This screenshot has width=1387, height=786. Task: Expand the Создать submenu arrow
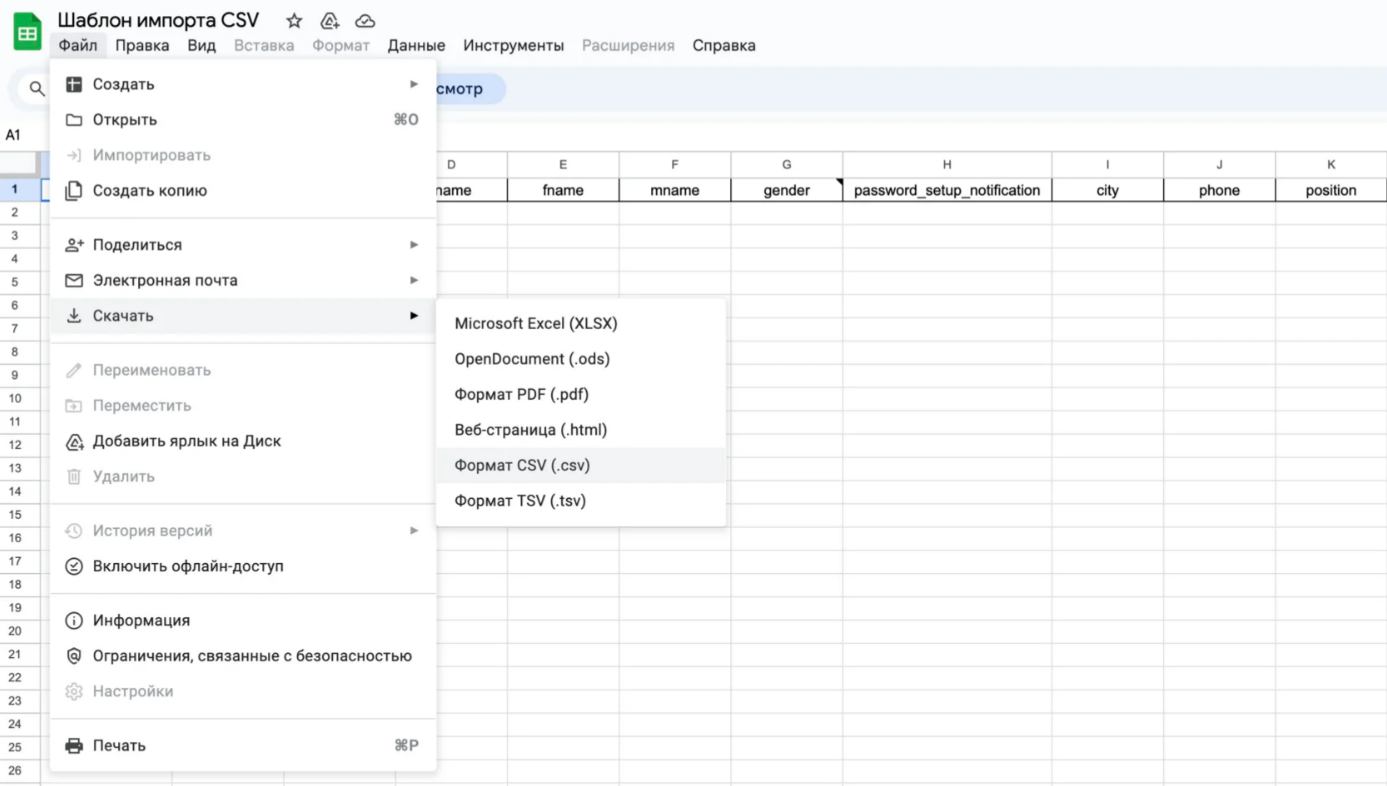pos(414,84)
